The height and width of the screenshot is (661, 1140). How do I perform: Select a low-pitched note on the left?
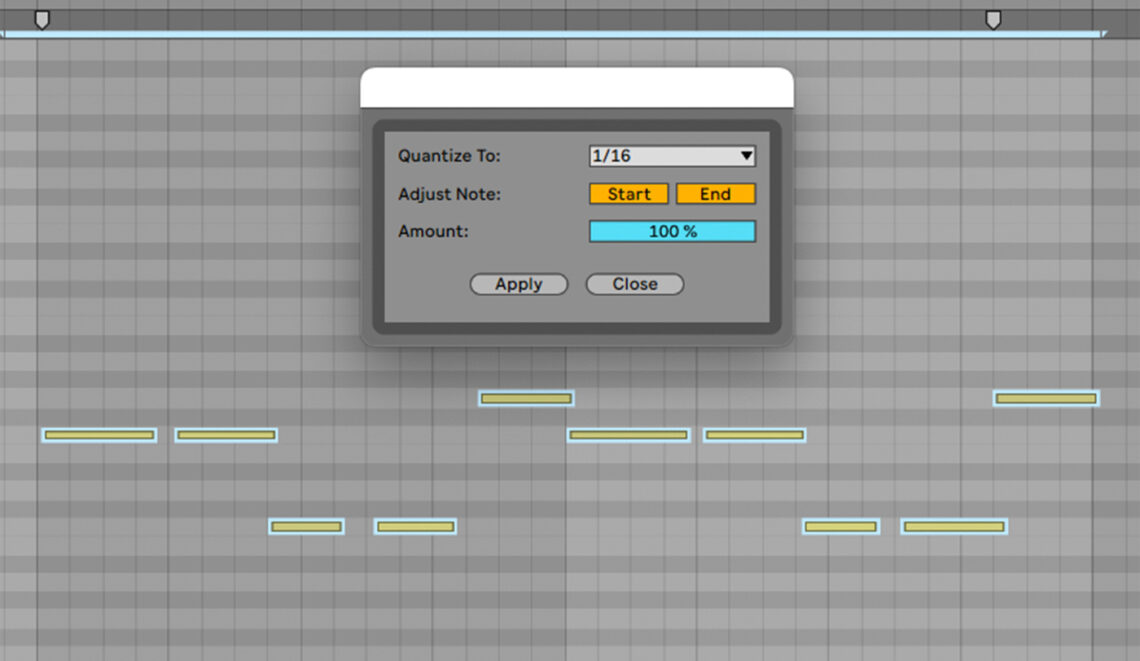pyautogui.click(x=306, y=526)
